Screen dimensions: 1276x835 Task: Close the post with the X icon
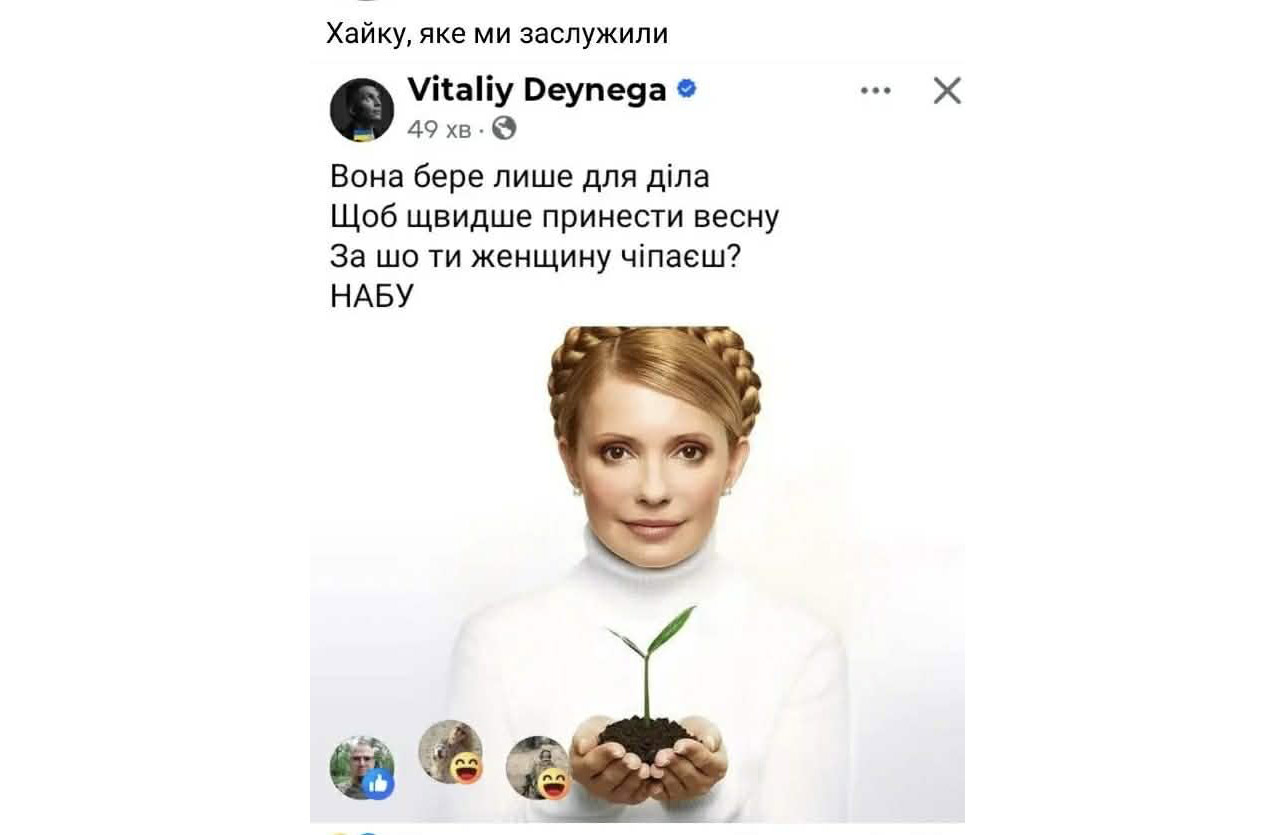pos(947,91)
